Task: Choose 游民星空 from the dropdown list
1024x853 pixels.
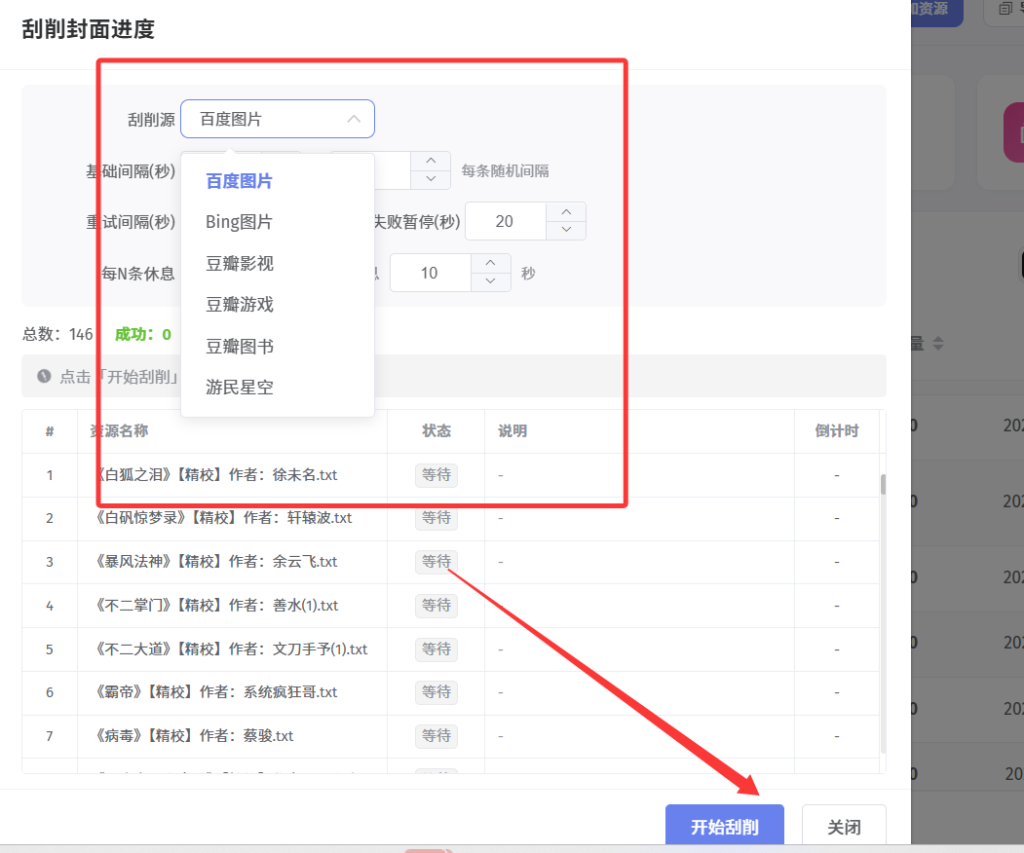Action: [240, 387]
